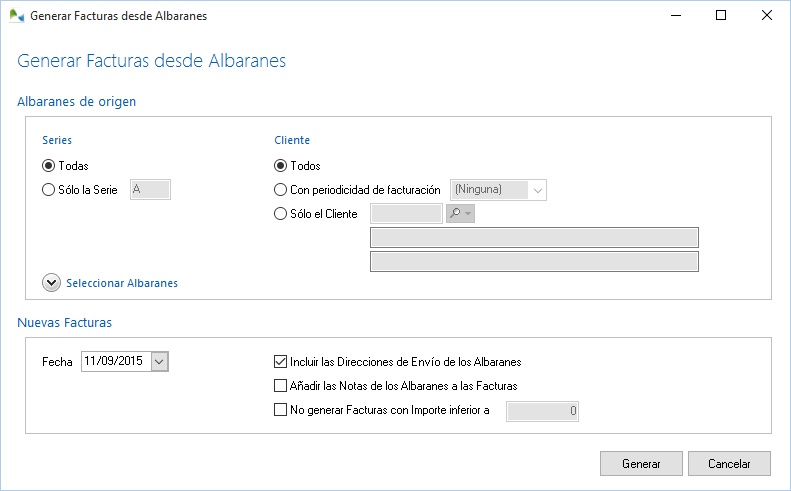Click the Serie letter input field

pyautogui.click(x=150, y=190)
